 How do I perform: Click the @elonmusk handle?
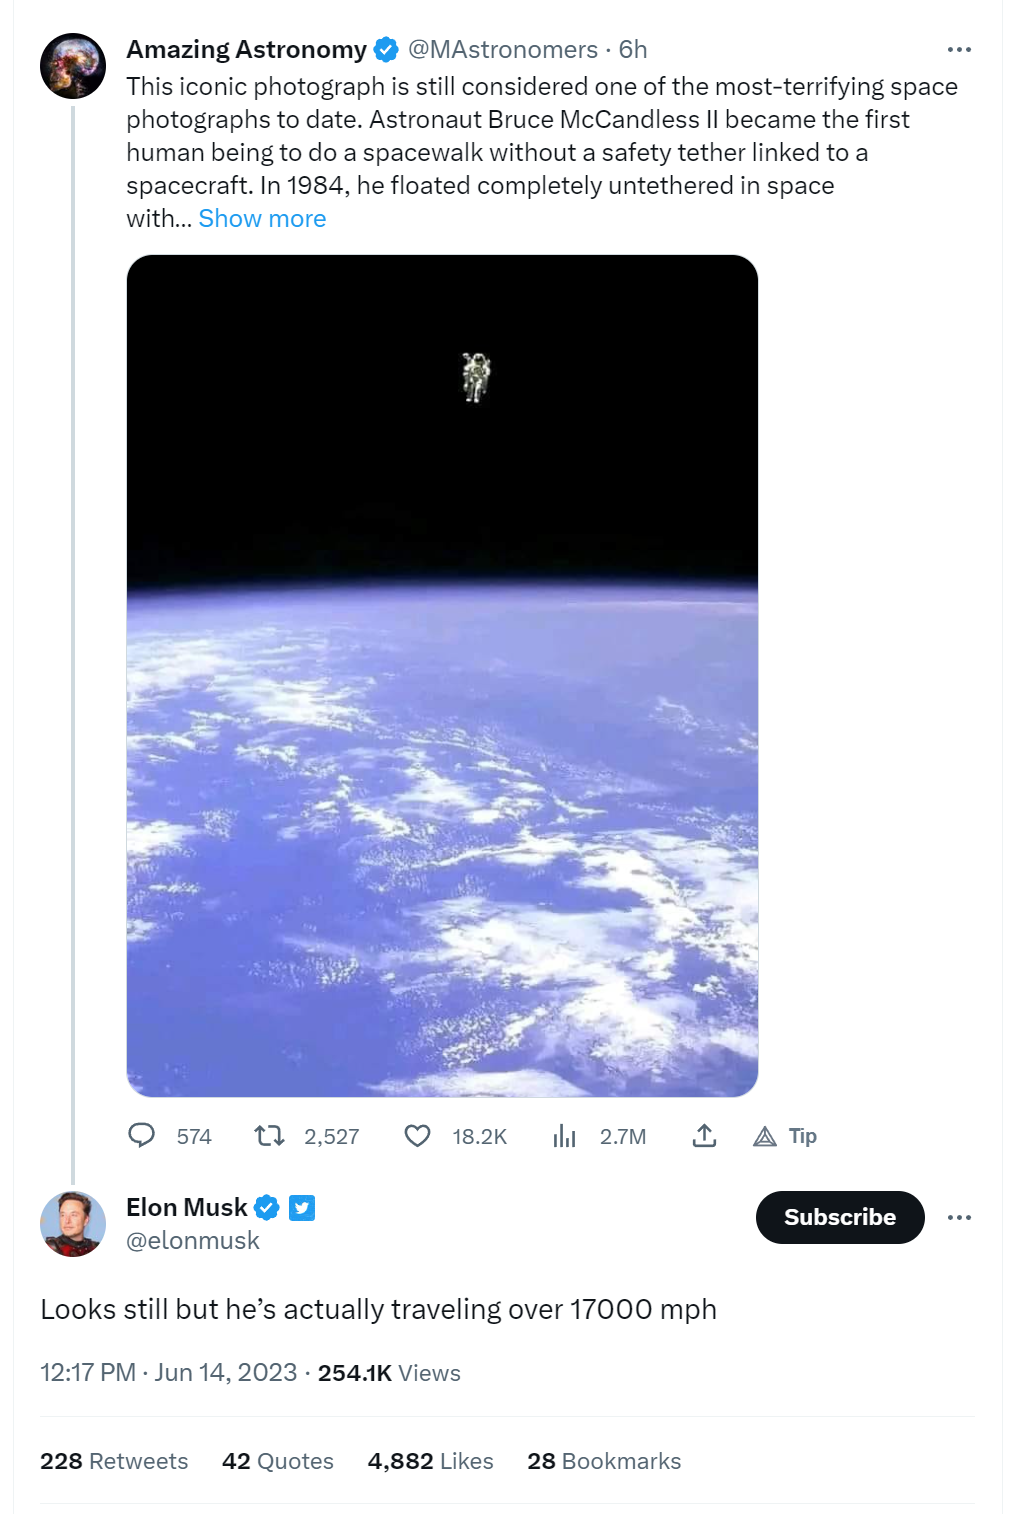193,1241
